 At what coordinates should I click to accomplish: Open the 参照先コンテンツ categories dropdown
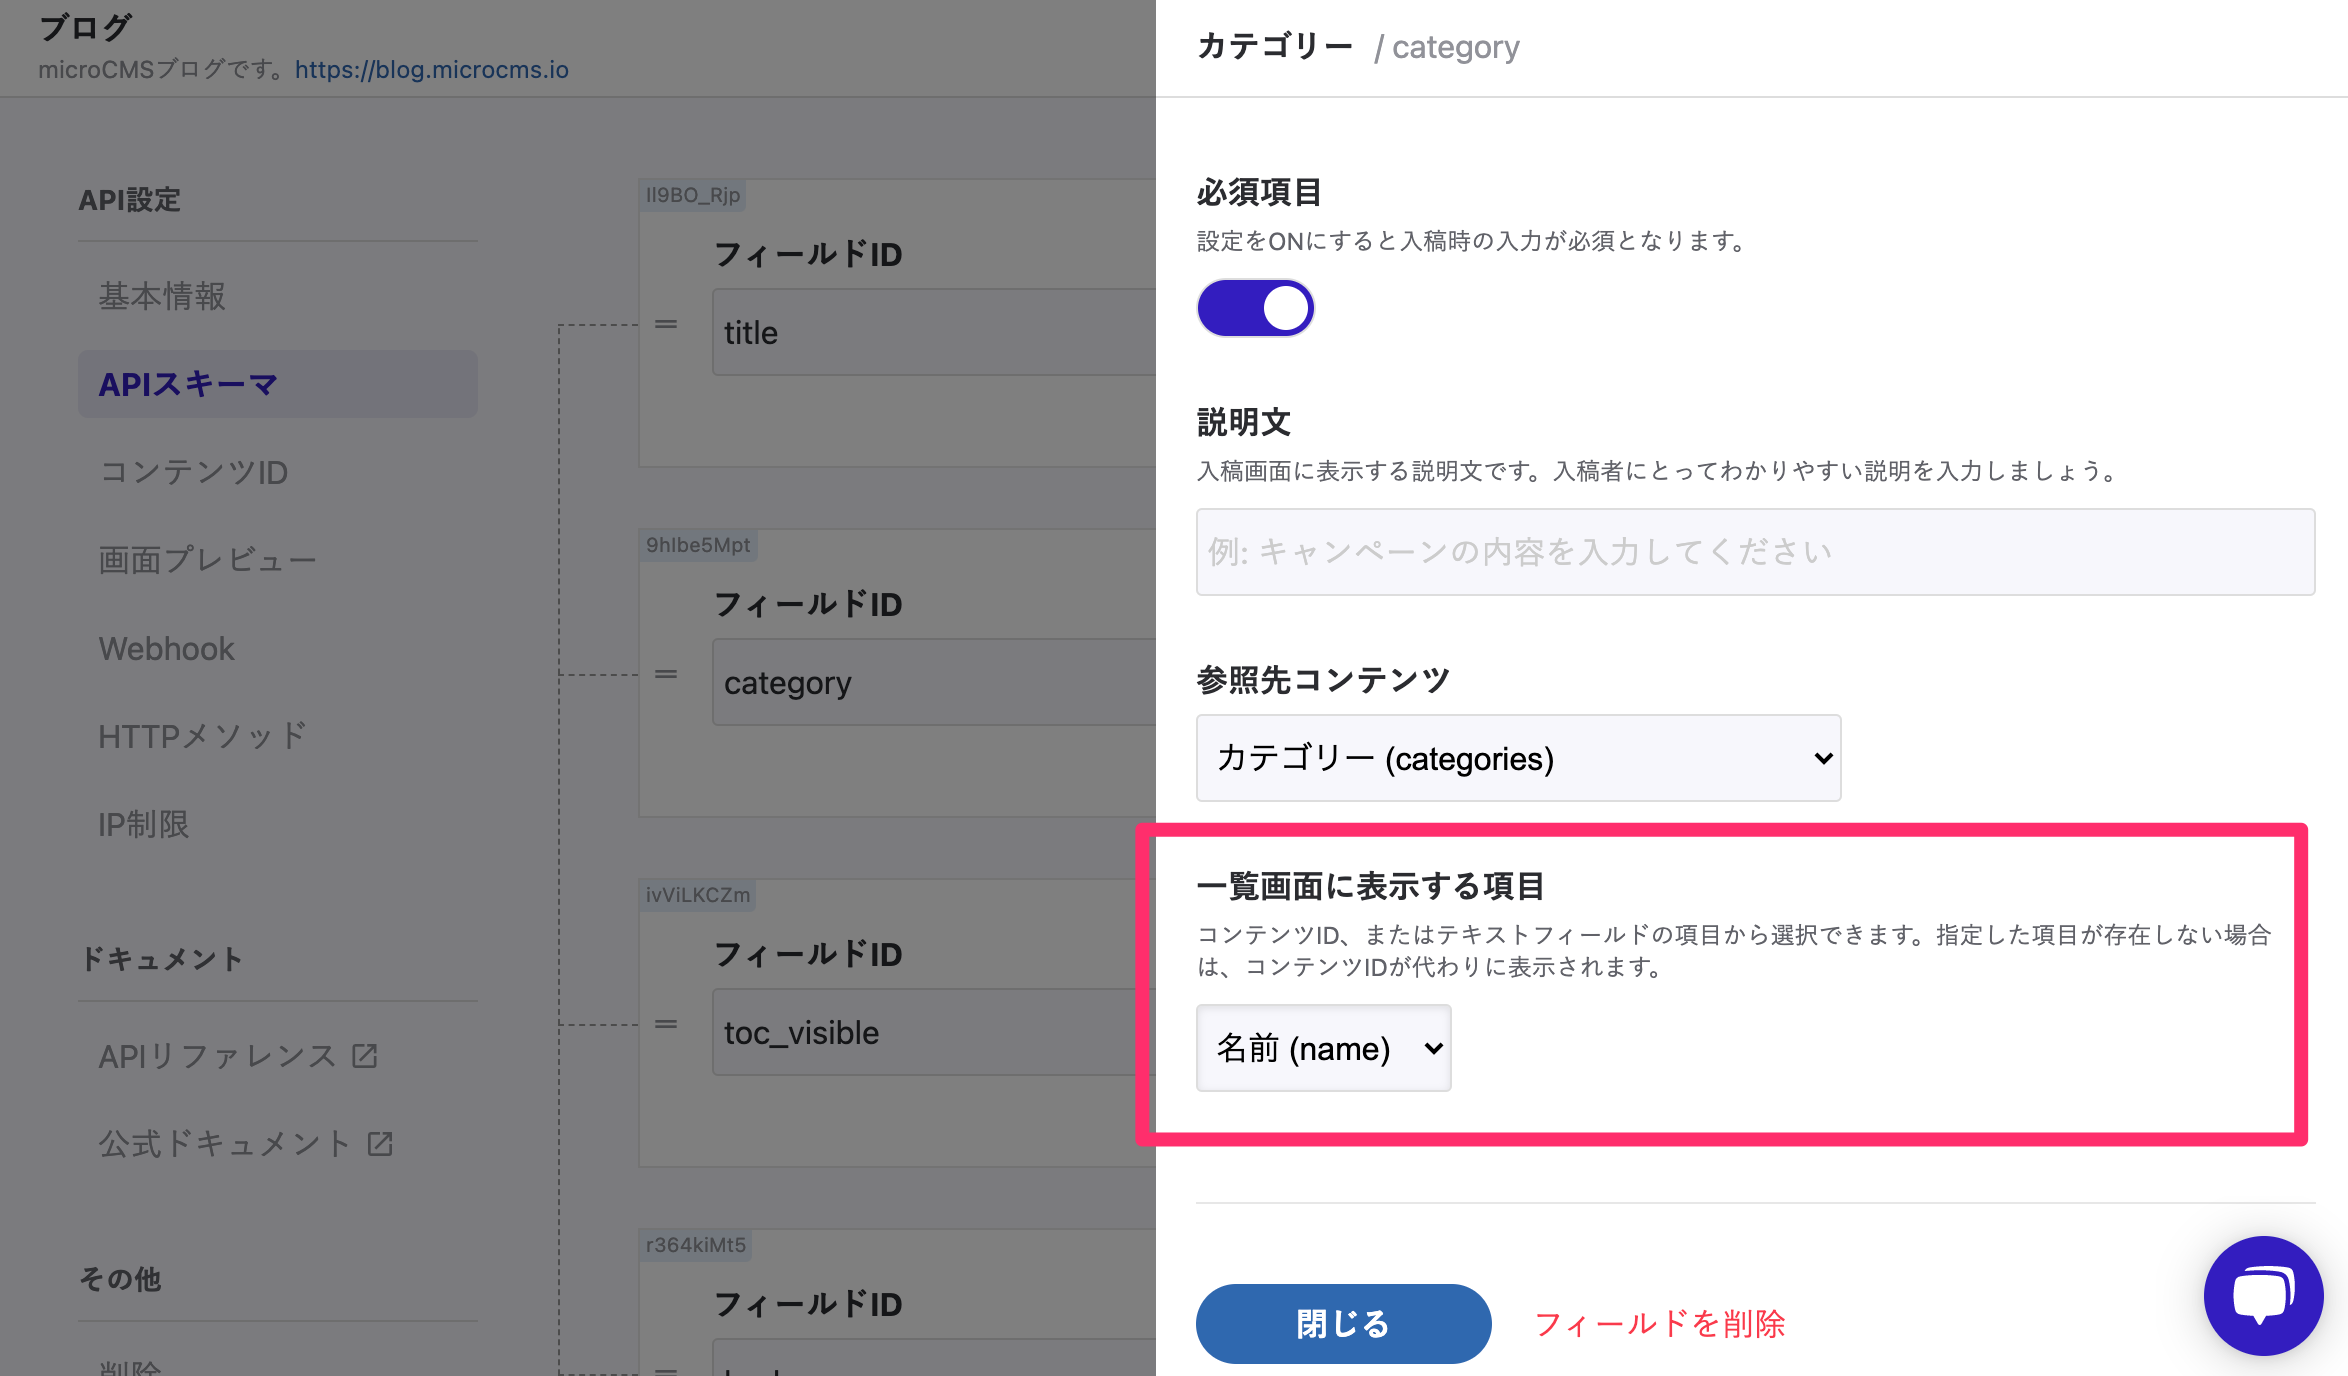coord(1518,758)
